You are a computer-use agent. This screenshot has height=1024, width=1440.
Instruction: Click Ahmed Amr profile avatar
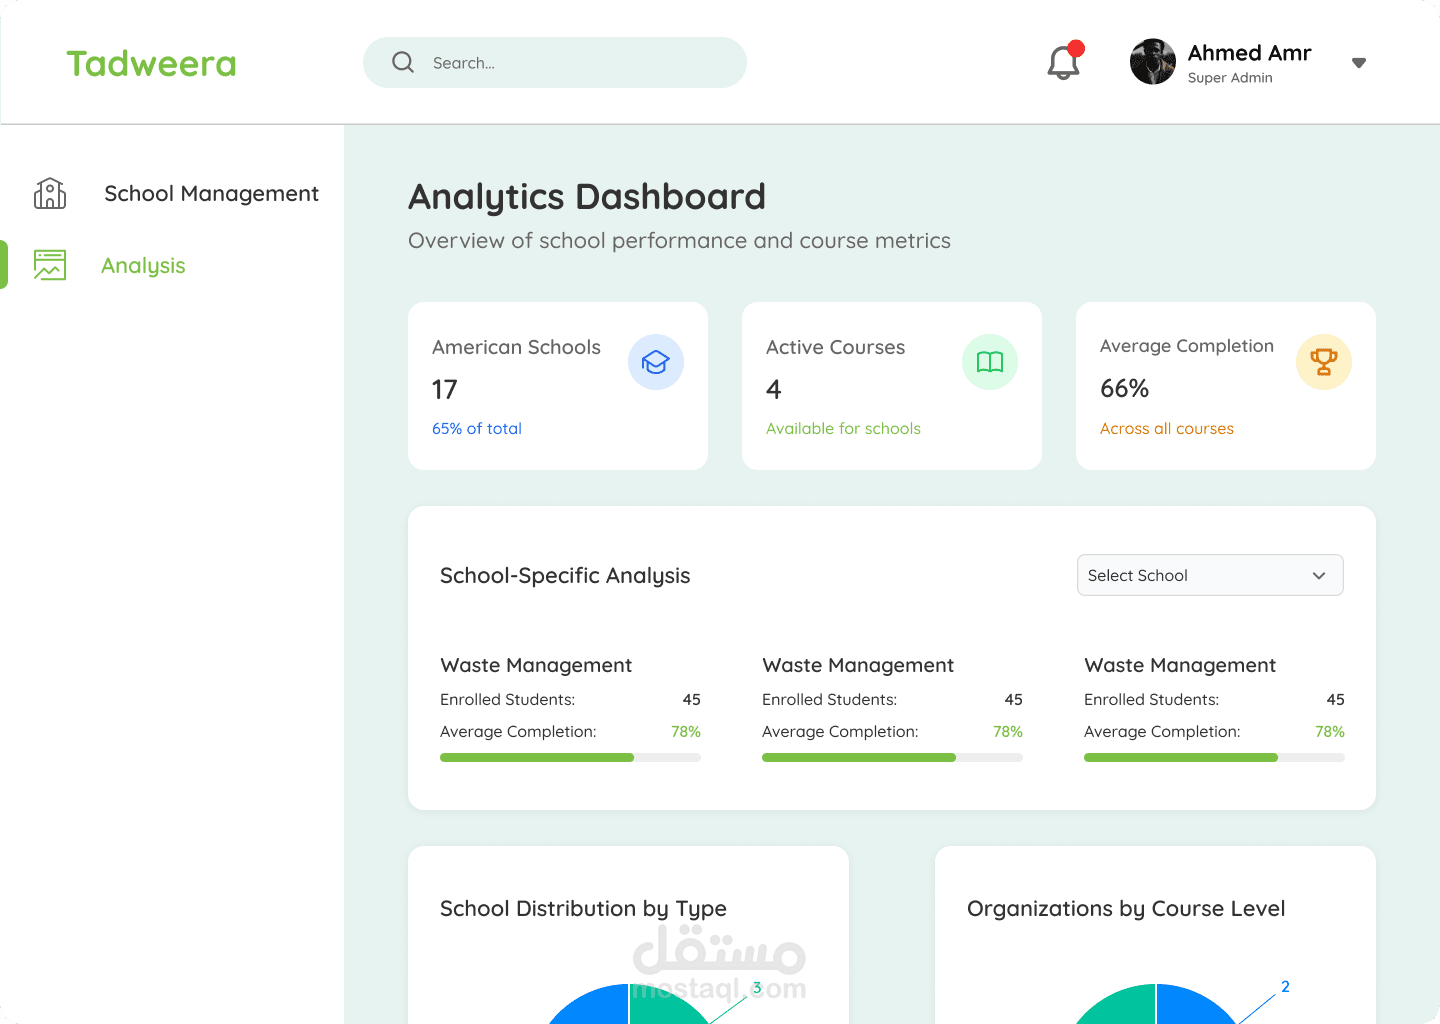point(1153,62)
